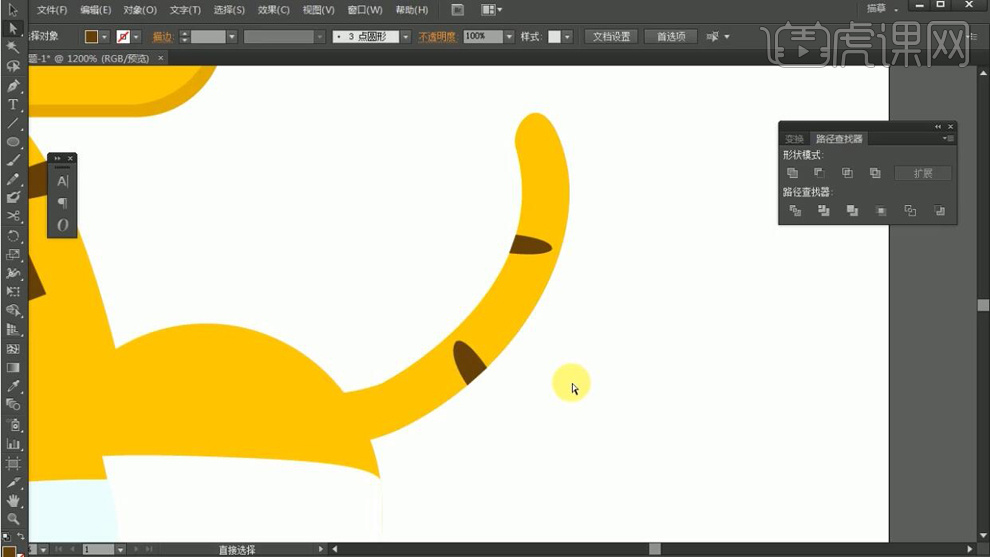Collapse the Pathfinder panel with double arrows
This screenshot has width=990, height=557.
(x=938, y=127)
